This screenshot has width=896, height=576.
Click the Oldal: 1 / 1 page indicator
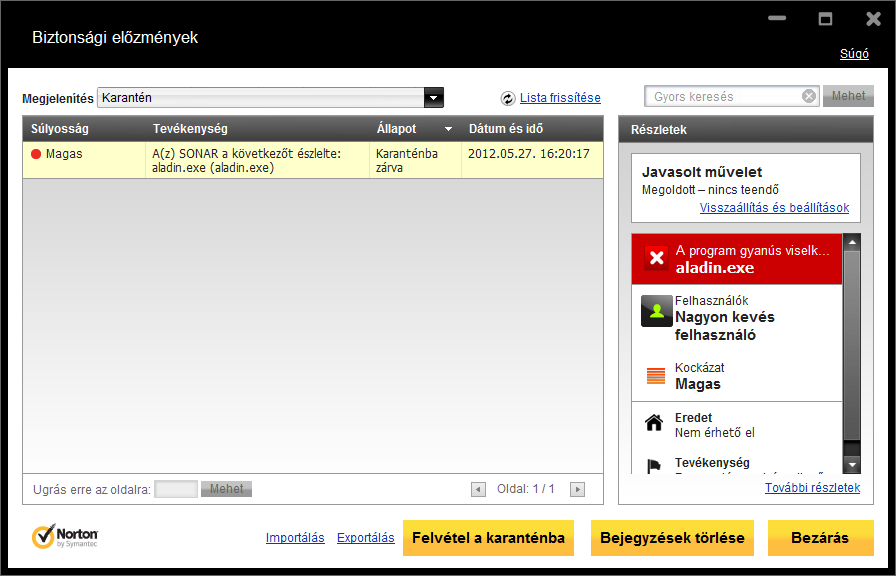[526, 489]
